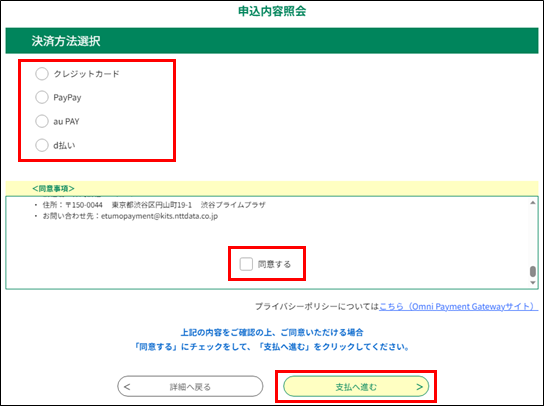Click the left chevron on 詳細へ戻る

127,387
